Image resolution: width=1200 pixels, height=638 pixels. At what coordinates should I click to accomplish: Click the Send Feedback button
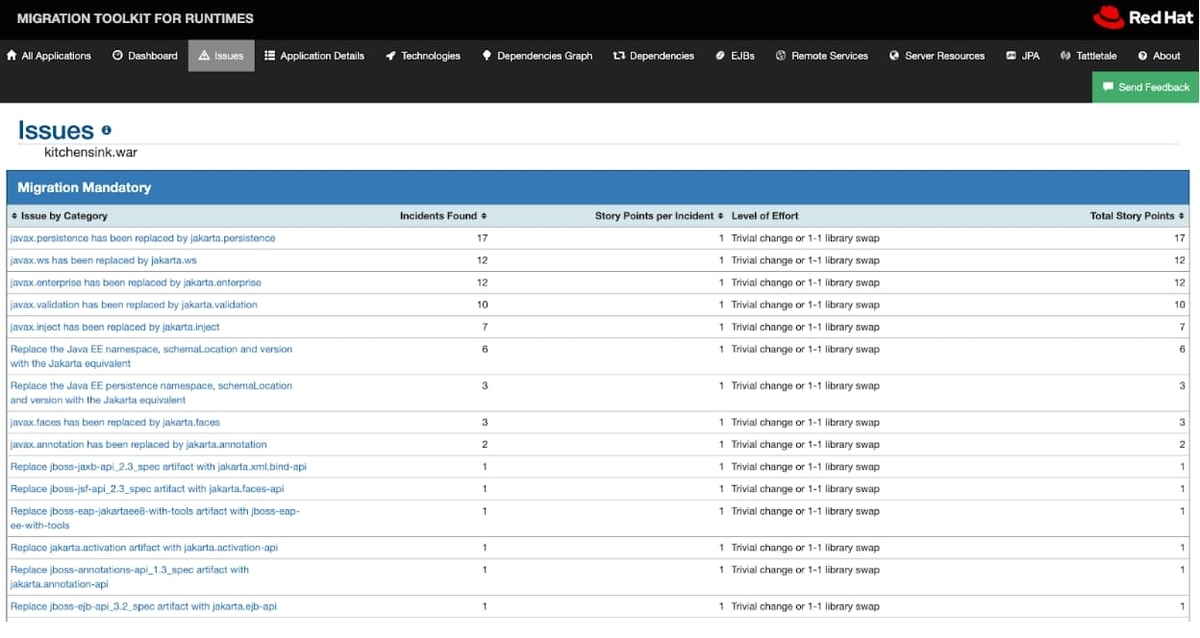click(1144, 87)
